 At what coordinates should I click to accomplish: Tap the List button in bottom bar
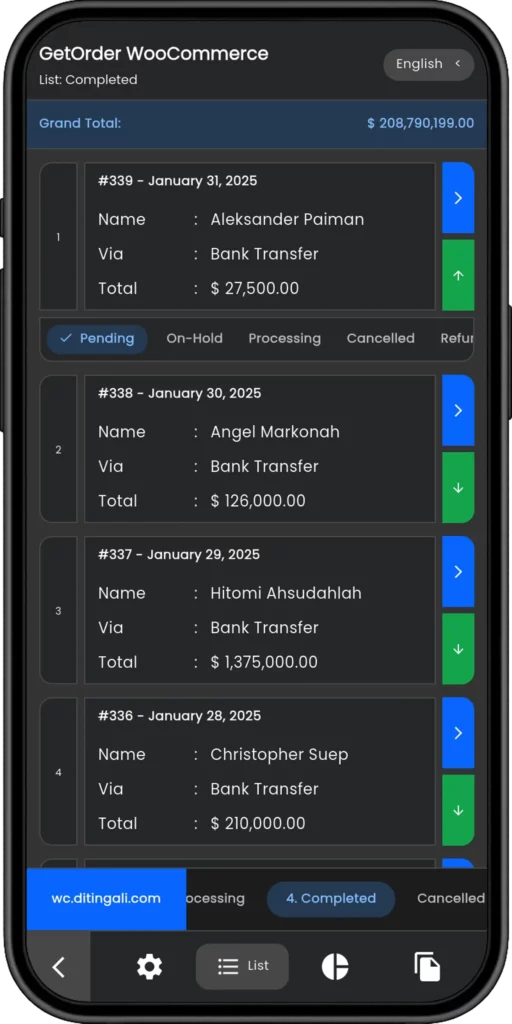[242, 967]
